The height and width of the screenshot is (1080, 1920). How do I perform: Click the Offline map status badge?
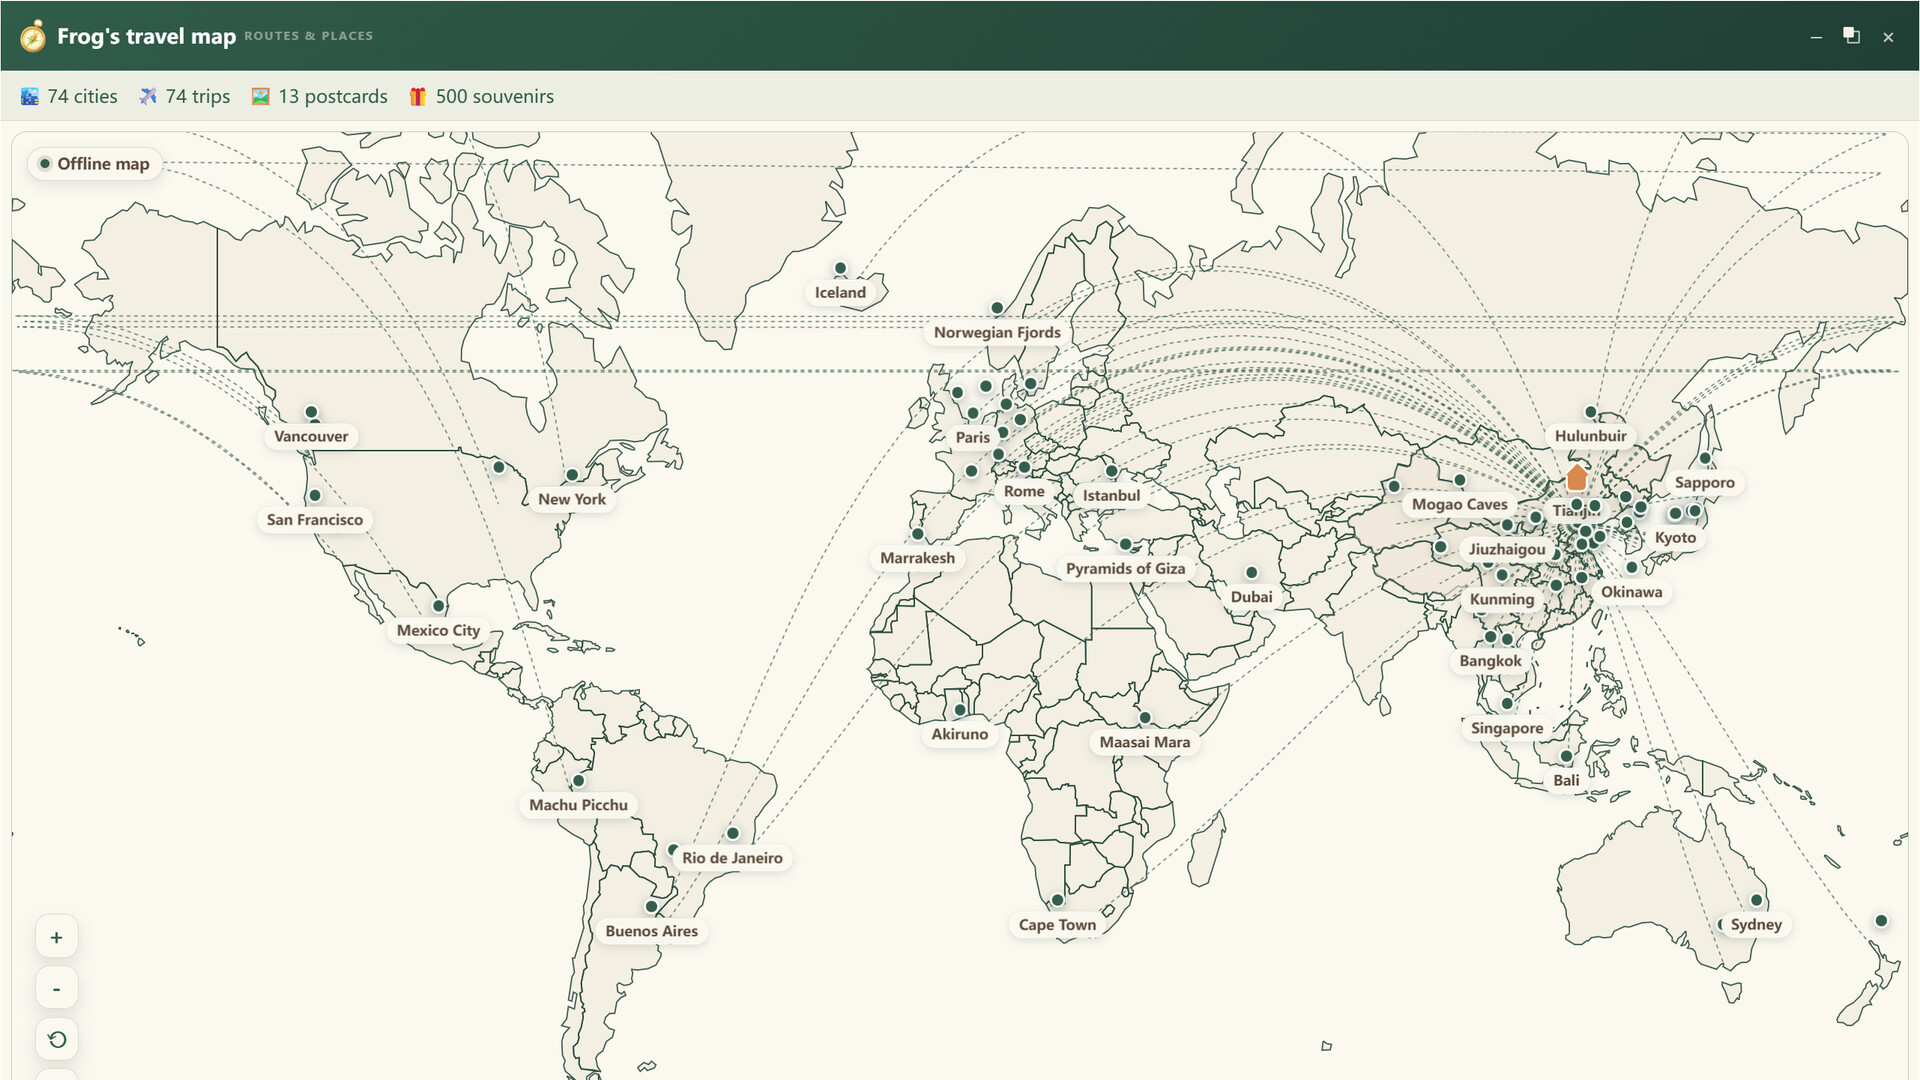pos(94,164)
